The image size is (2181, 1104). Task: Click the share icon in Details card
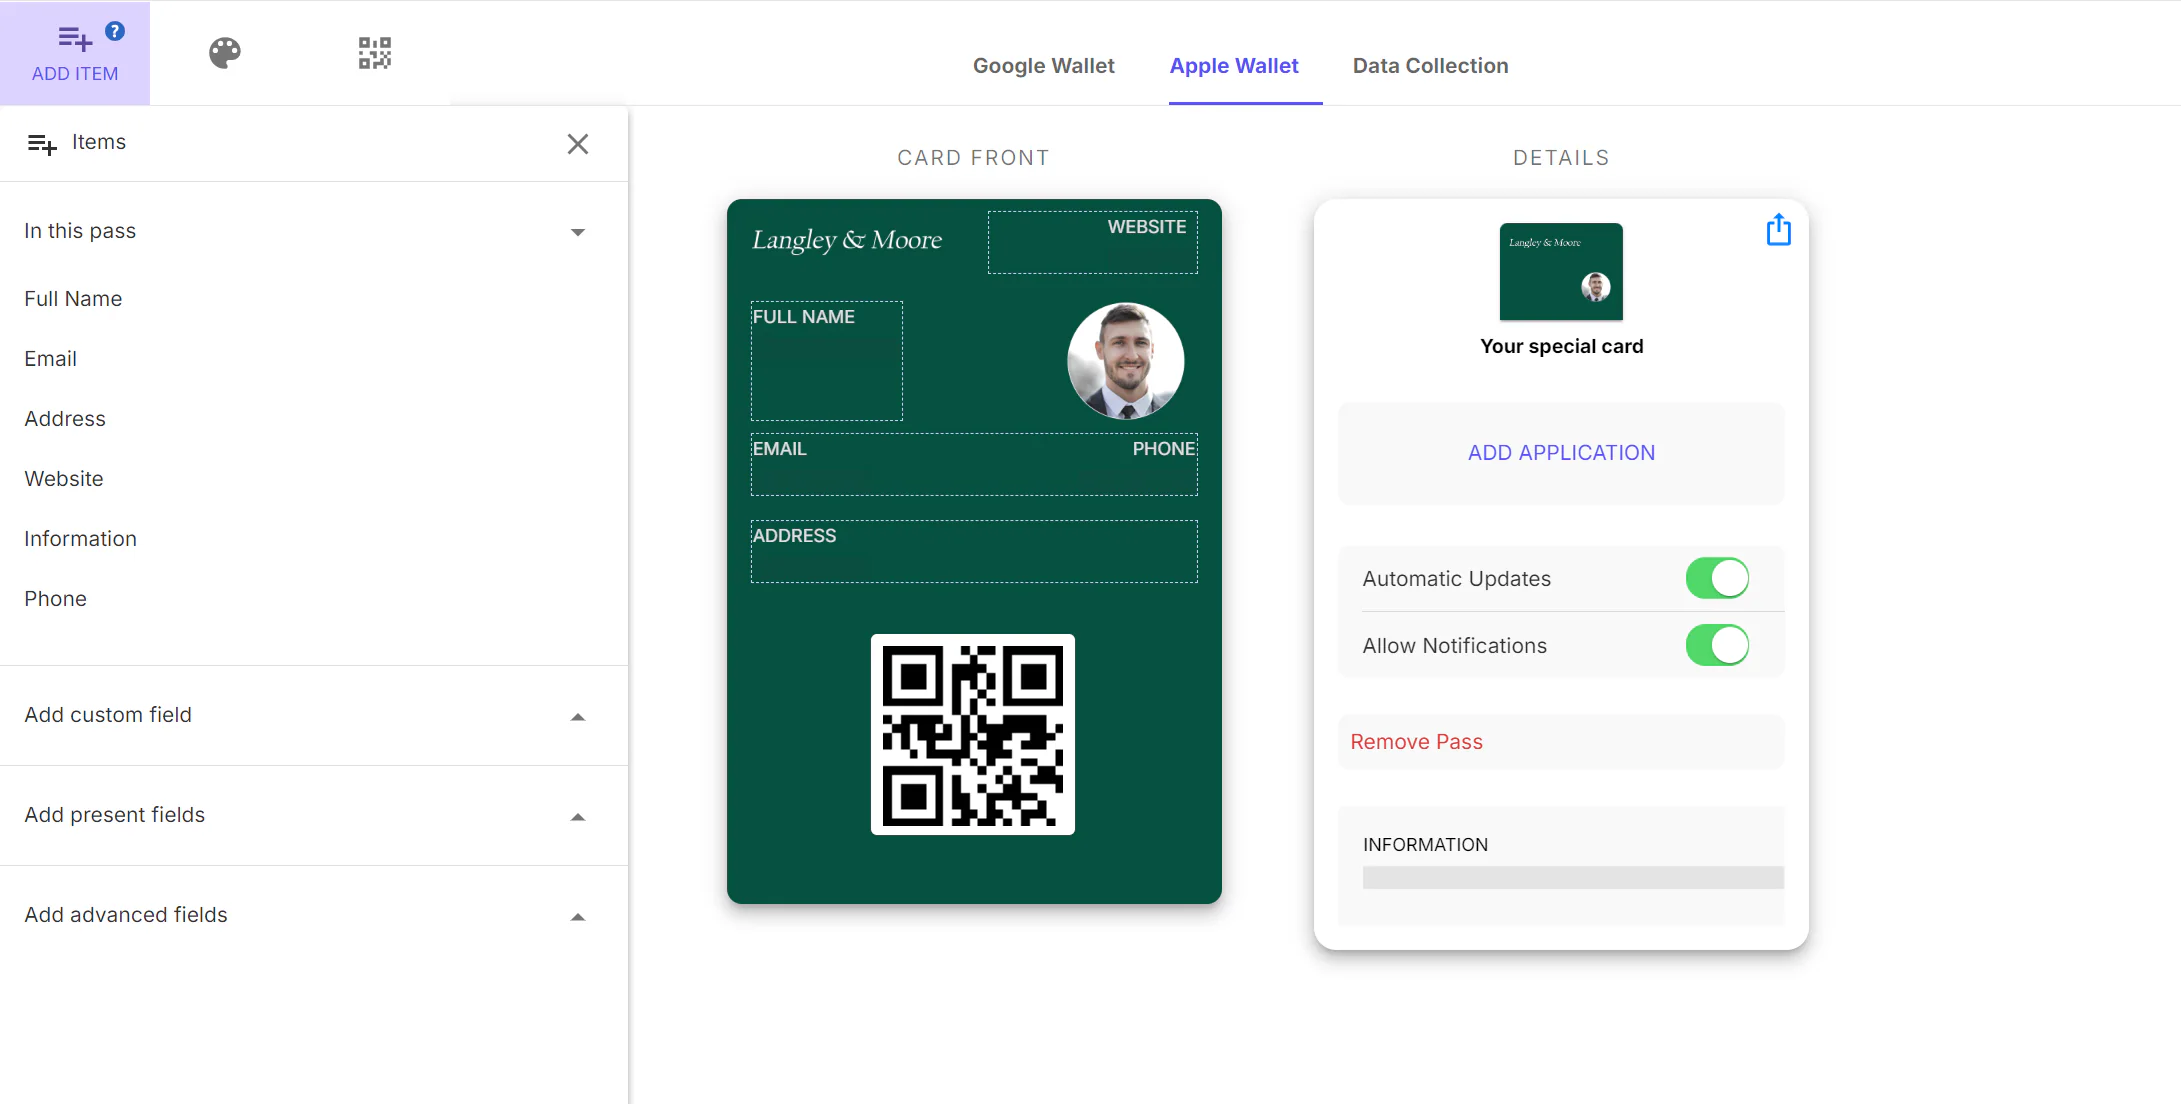[1778, 230]
